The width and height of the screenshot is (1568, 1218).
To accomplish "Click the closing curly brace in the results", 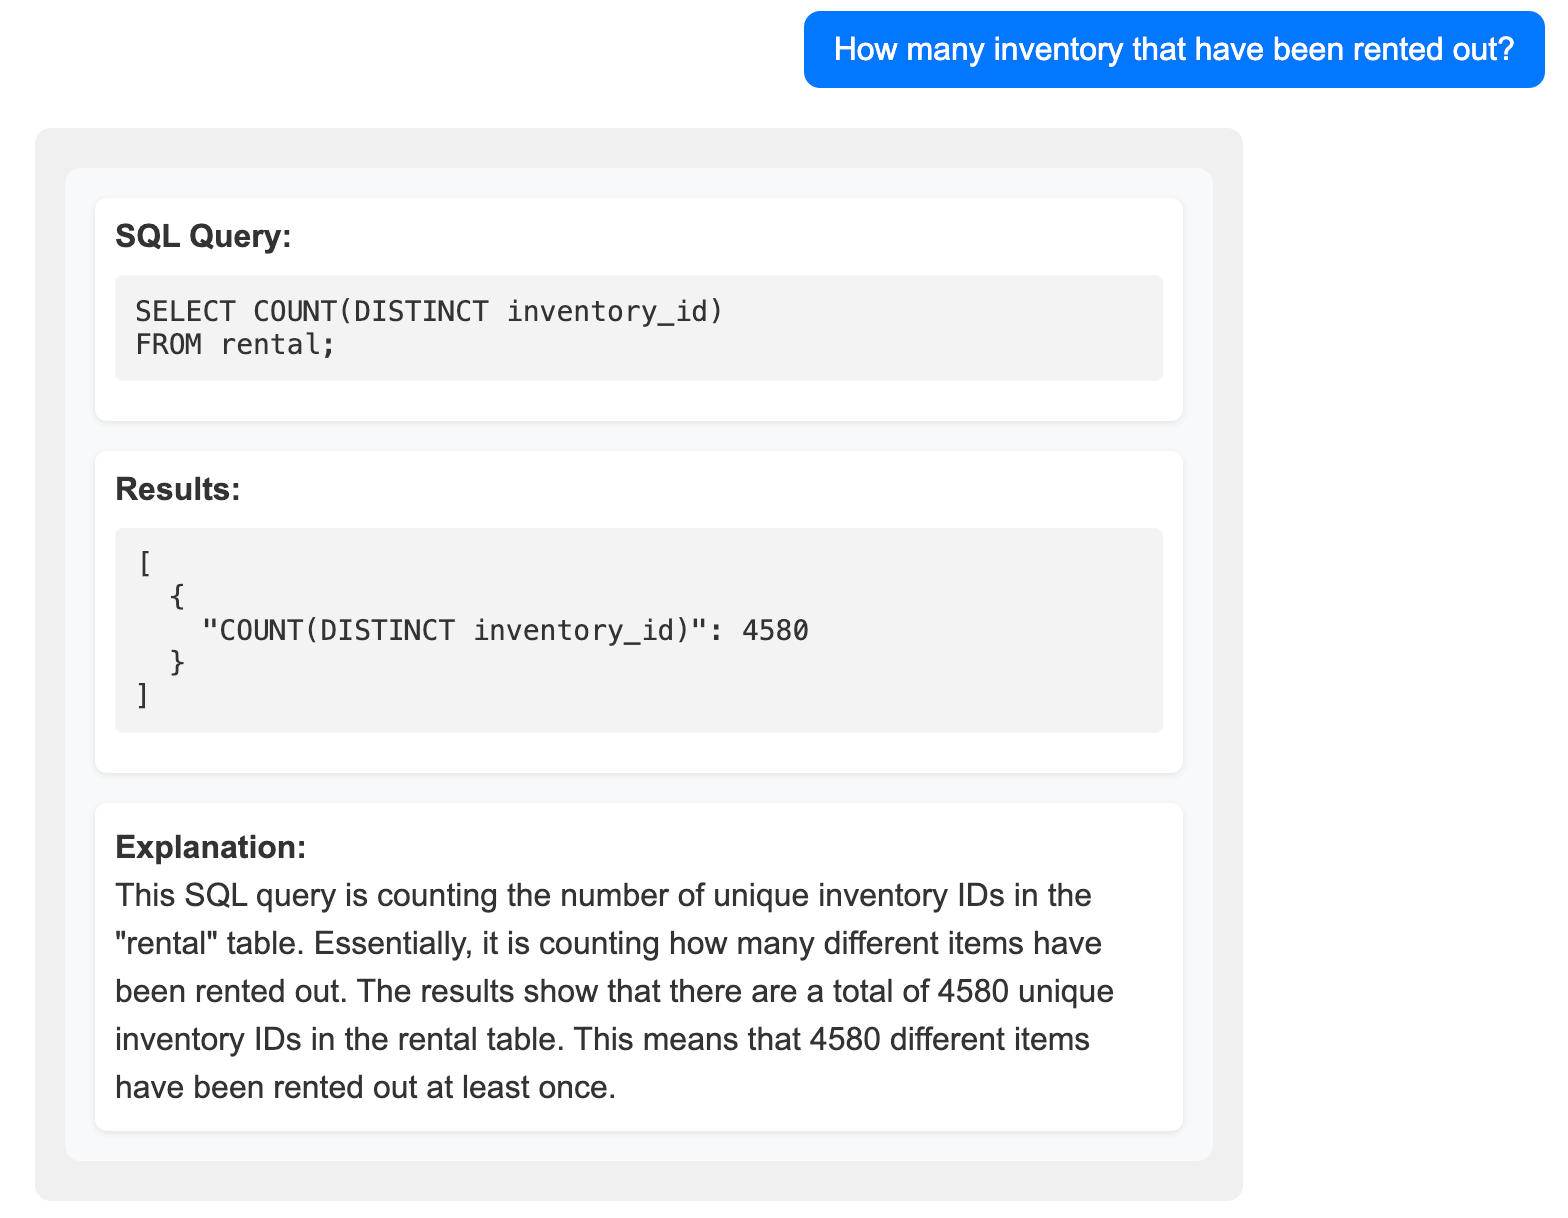I will click(177, 662).
